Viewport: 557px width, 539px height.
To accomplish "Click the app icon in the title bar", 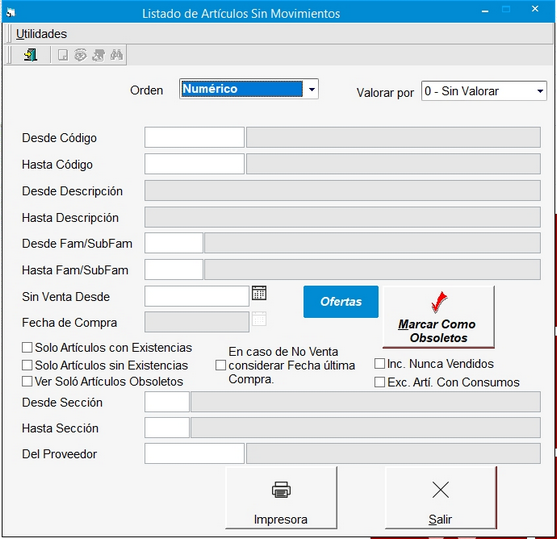I will [11, 13].
